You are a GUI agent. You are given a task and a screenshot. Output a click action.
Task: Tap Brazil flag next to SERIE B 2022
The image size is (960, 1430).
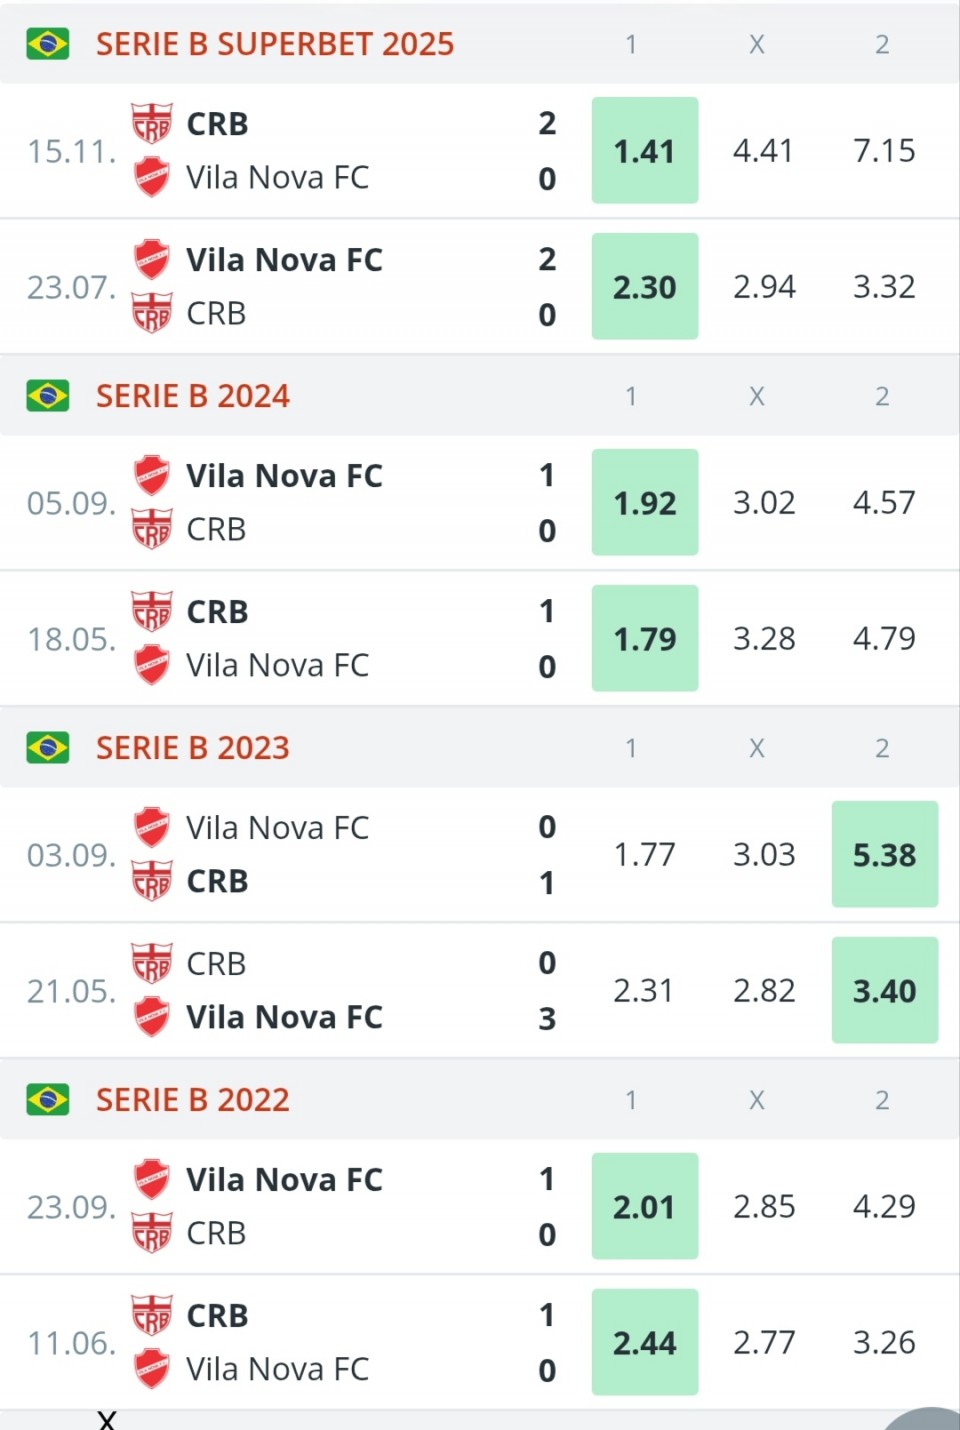click(x=47, y=1100)
